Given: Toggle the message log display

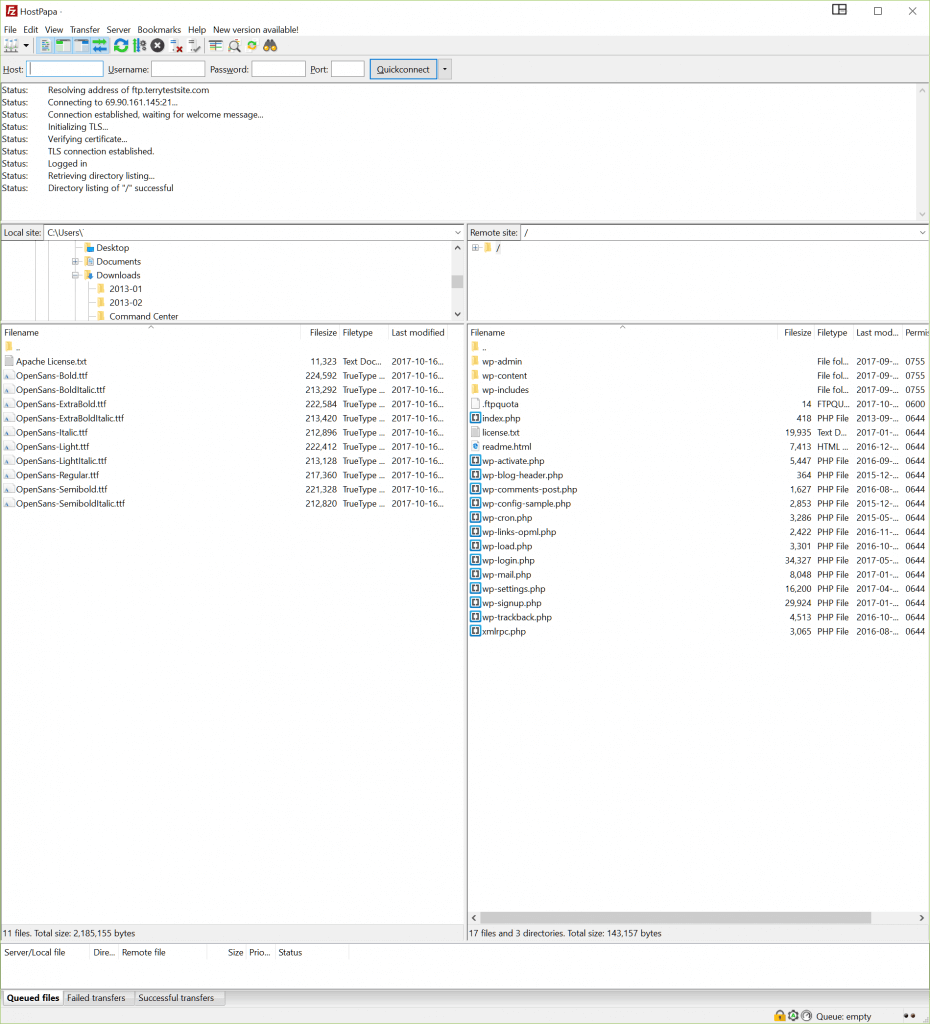Looking at the screenshot, I should pyautogui.click(x=47, y=45).
